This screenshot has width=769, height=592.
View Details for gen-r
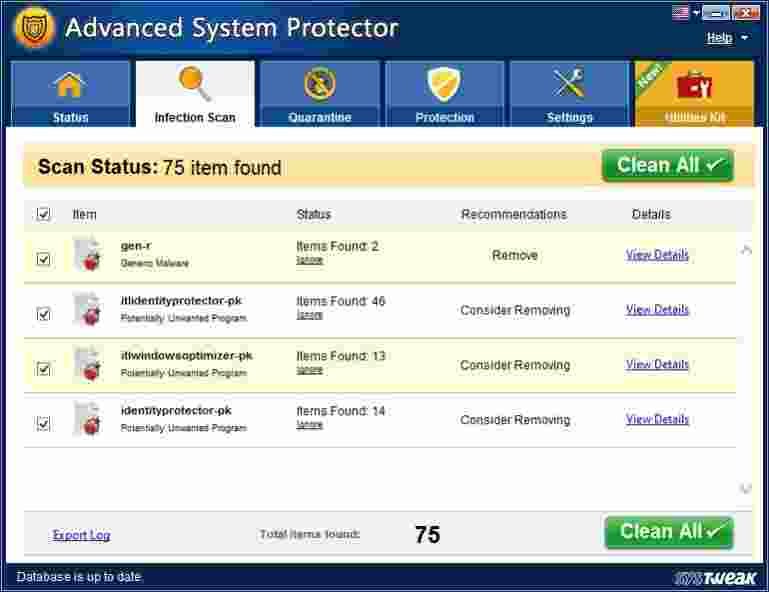click(x=657, y=255)
